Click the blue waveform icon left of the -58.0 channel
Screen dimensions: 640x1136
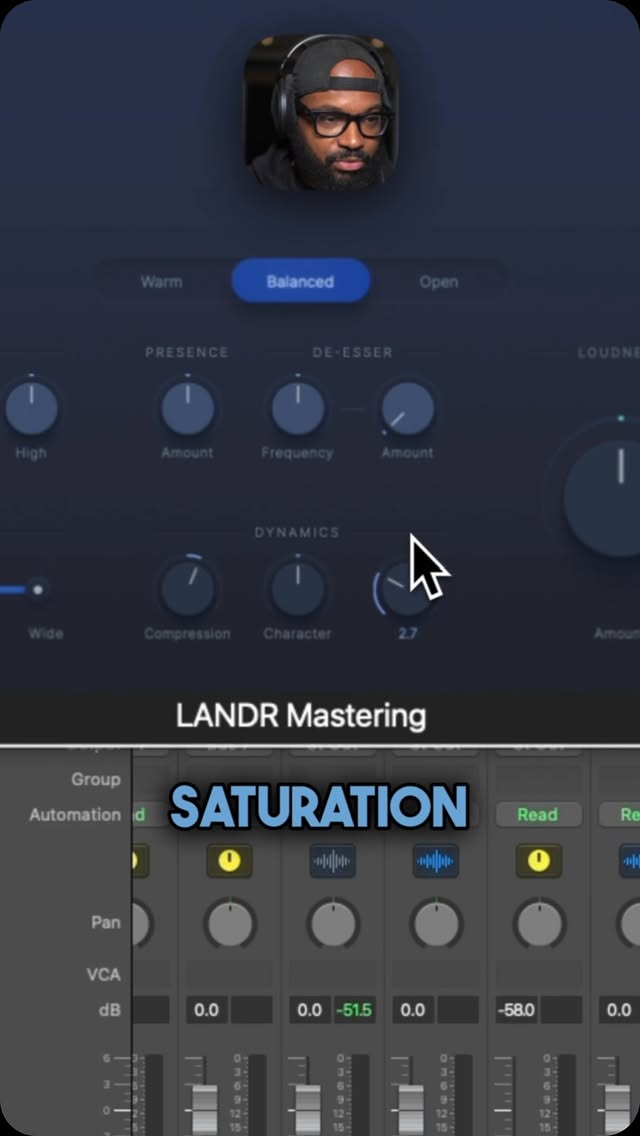coord(436,861)
